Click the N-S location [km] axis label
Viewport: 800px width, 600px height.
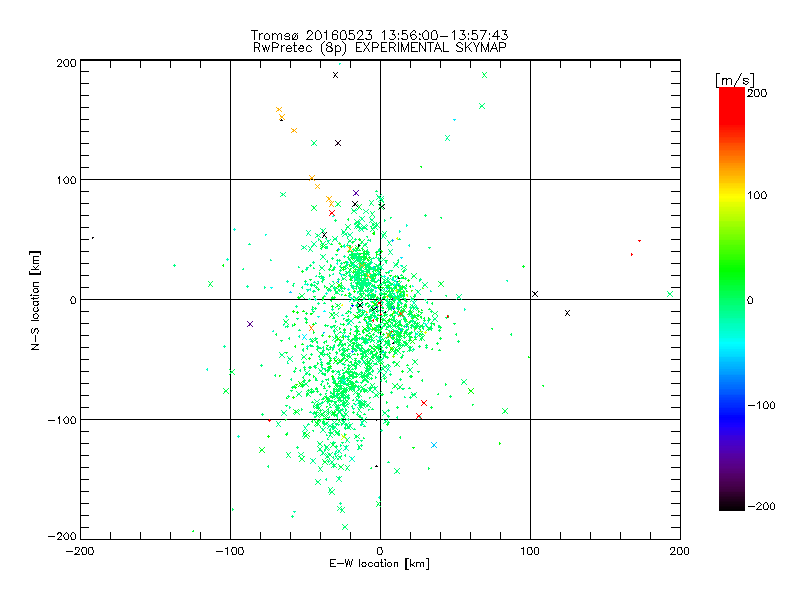point(35,300)
